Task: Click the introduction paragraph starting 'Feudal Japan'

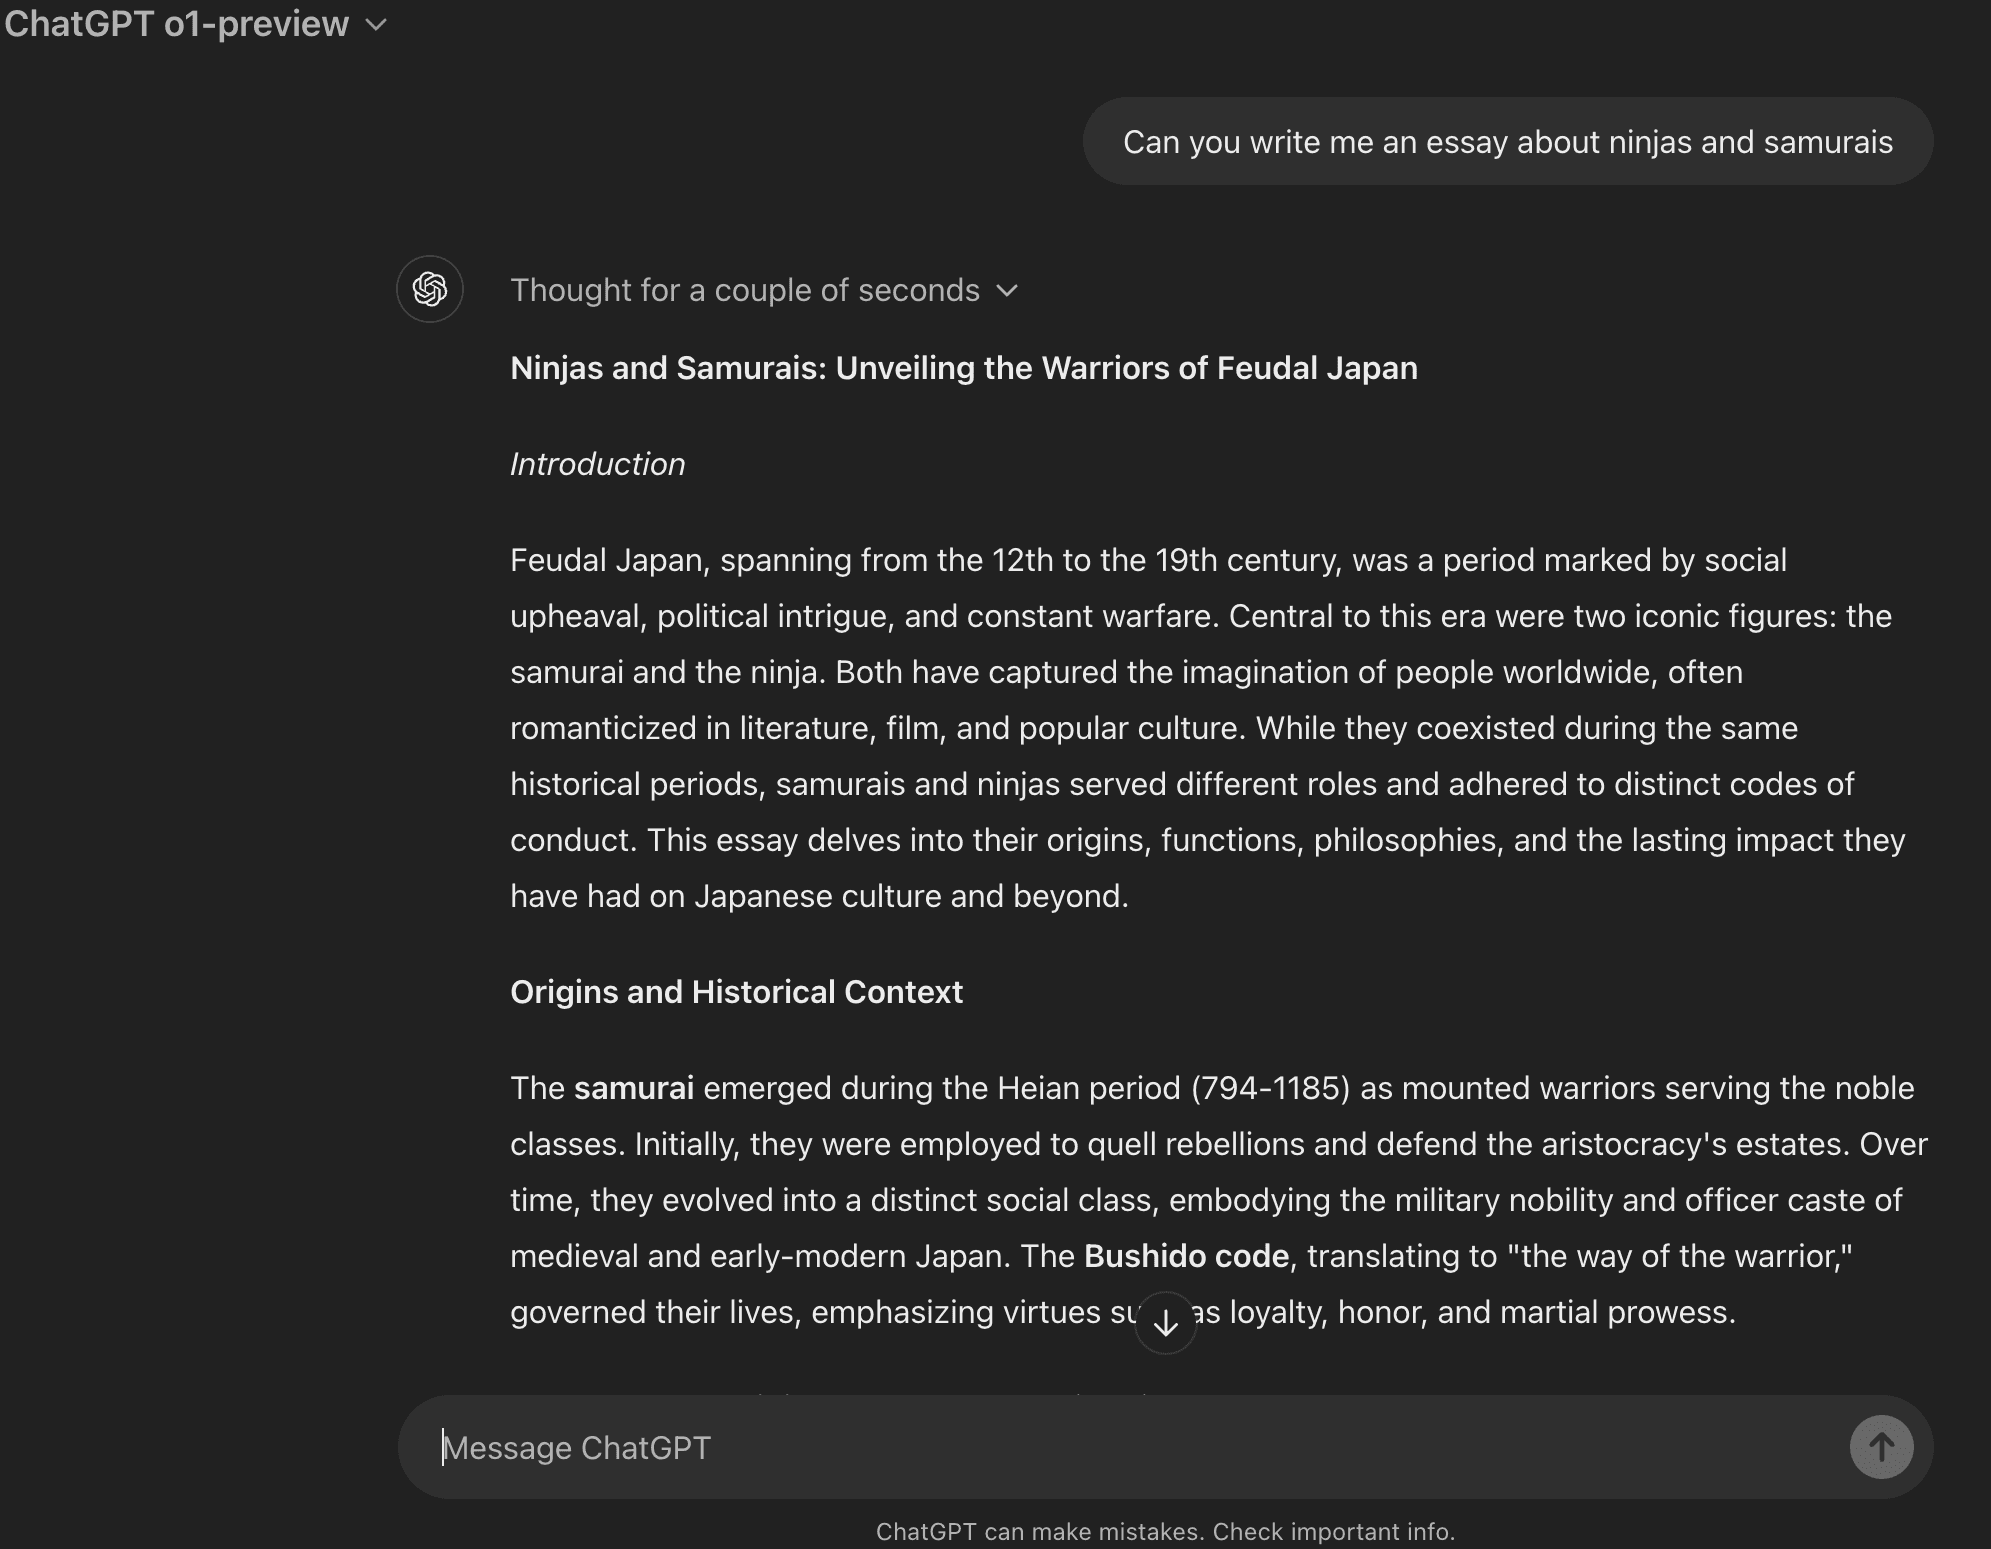Action: [1200, 728]
